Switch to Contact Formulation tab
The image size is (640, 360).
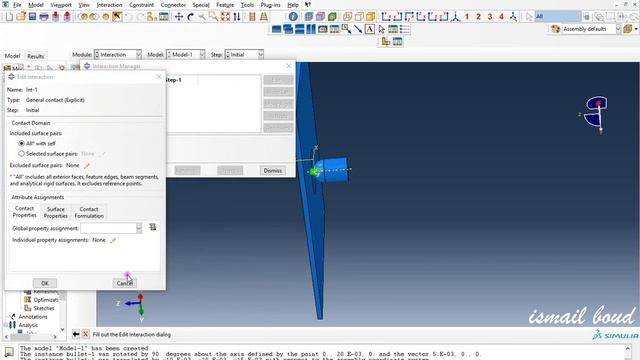click(x=89, y=212)
